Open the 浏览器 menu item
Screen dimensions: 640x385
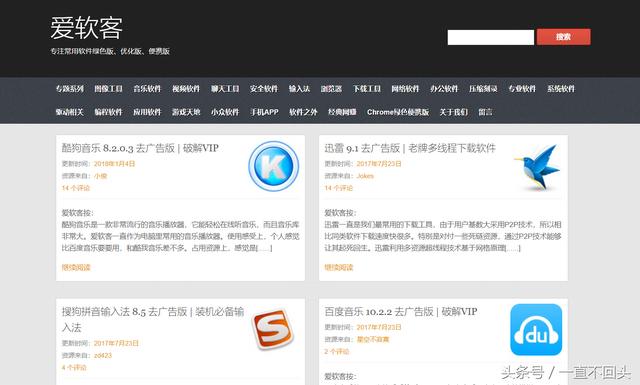coord(331,89)
